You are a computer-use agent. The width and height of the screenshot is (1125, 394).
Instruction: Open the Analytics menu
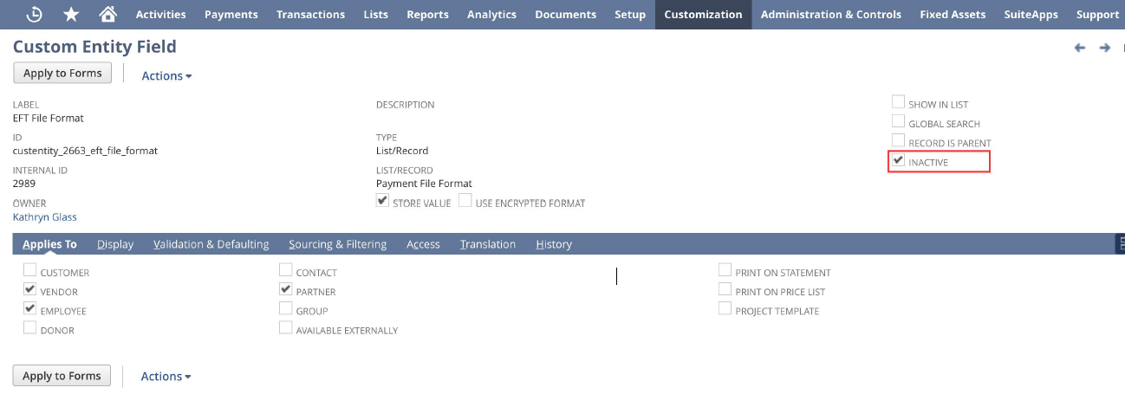491,14
